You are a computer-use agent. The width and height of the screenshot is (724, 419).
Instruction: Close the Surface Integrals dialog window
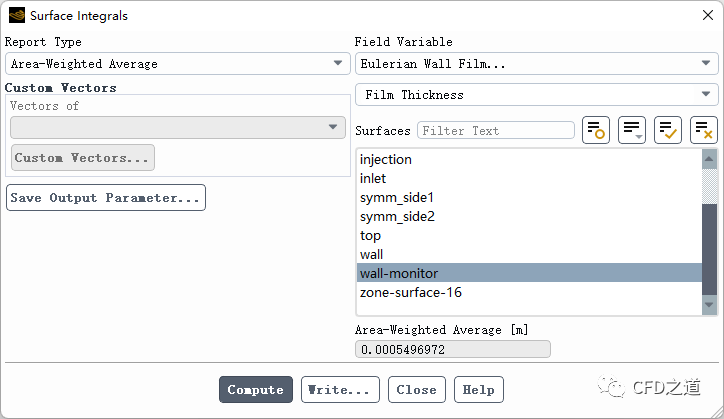(707, 16)
